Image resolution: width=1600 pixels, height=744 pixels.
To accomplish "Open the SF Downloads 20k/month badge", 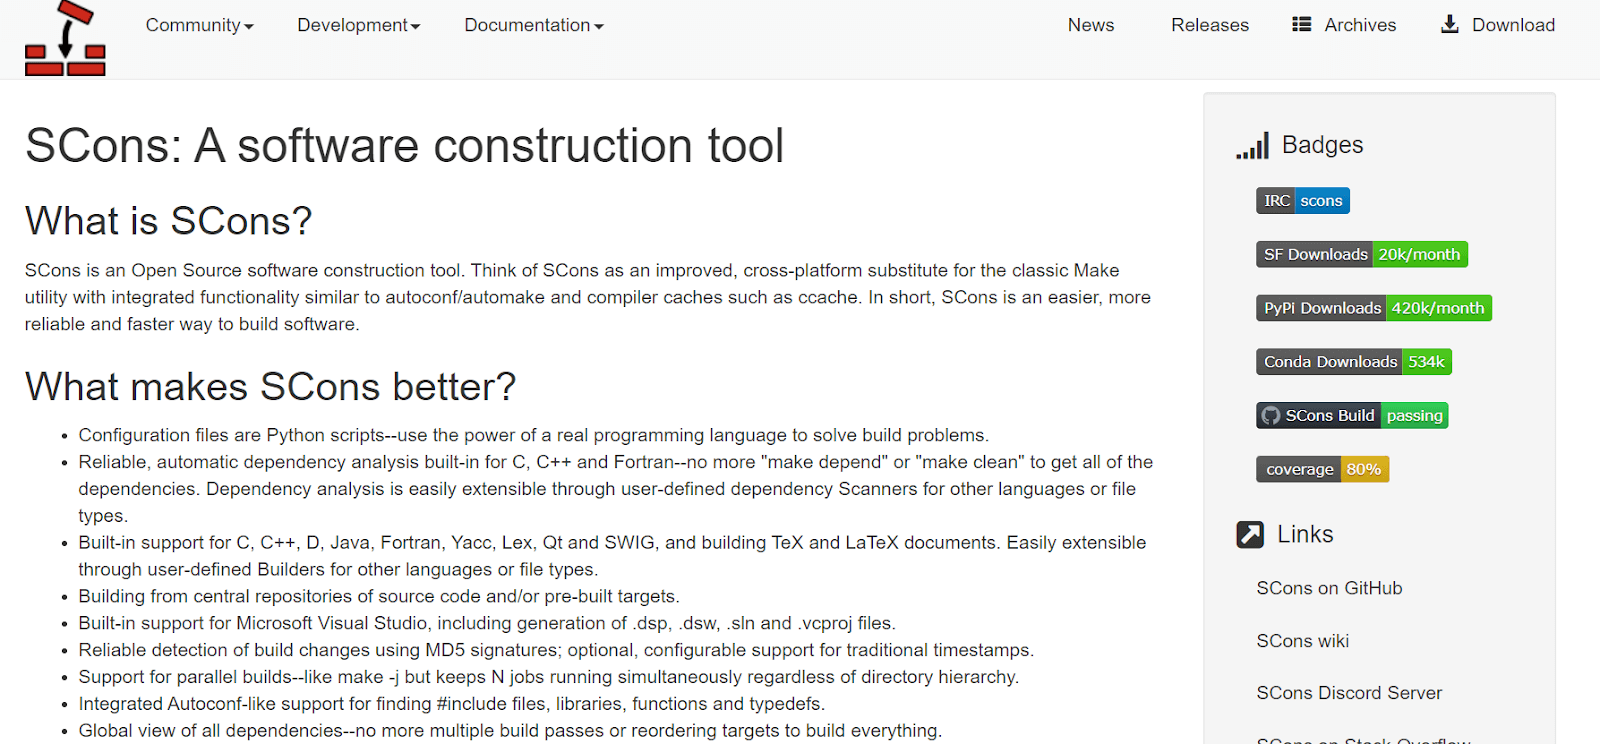I will pyautogui.click(x=1362, y=254).
